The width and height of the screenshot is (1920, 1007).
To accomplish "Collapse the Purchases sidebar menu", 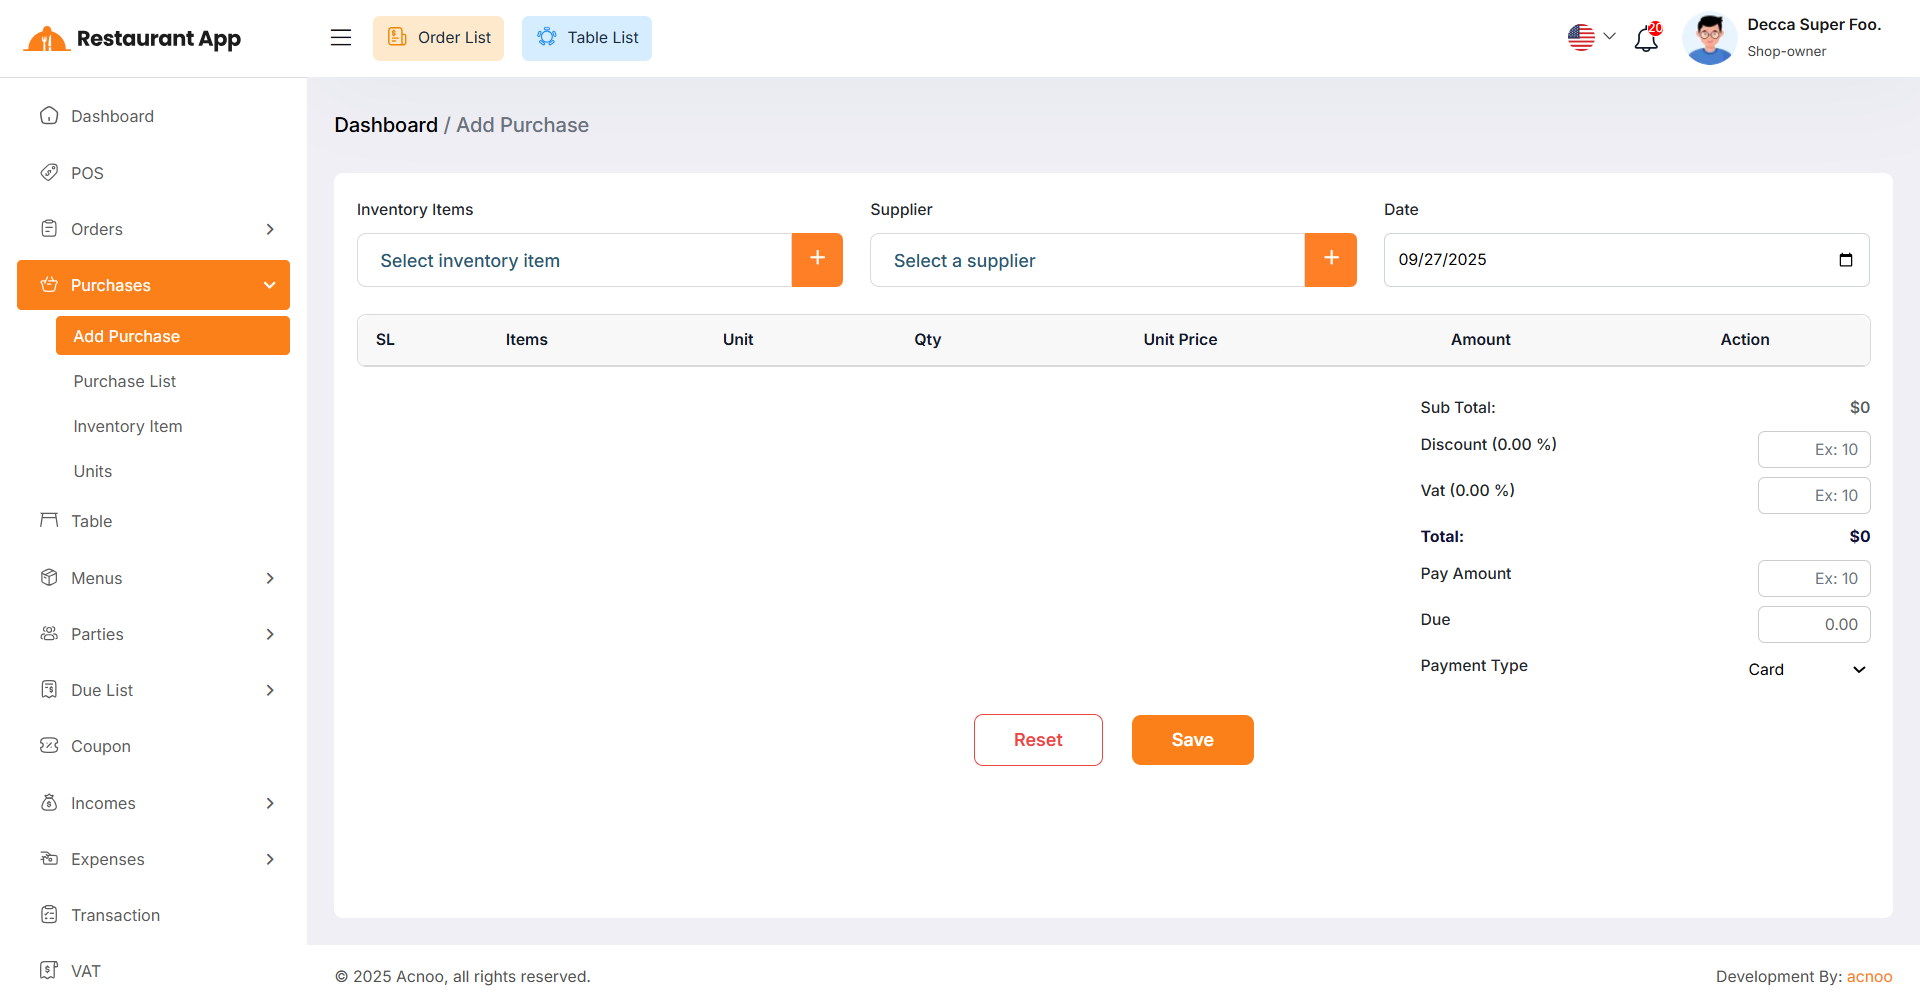I will 153,285.
